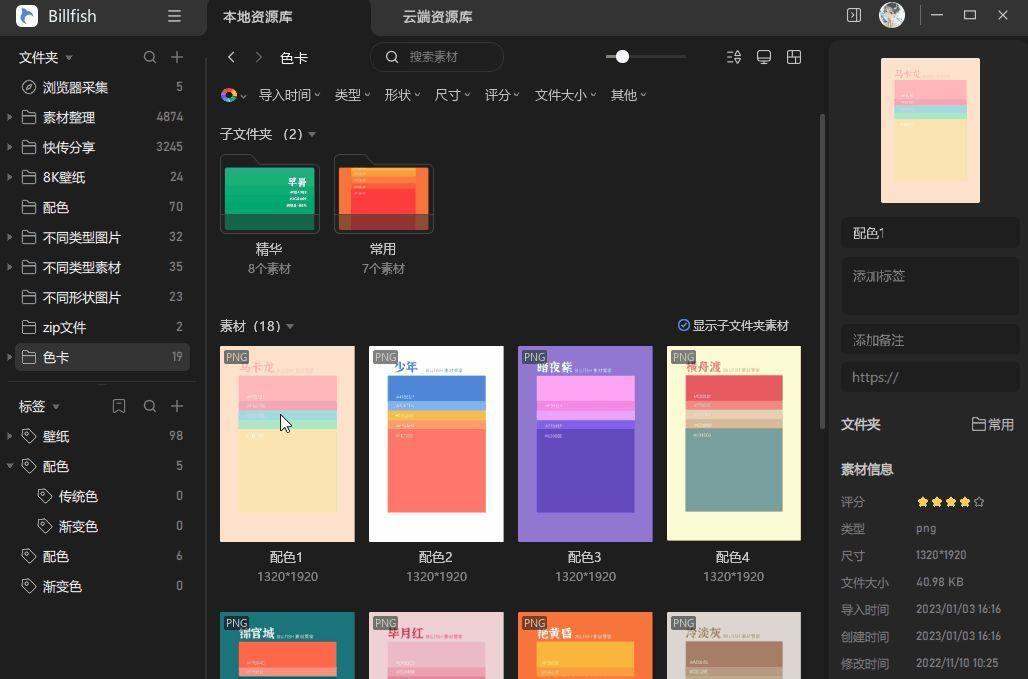Click the hamburger menu icon beside Billfish

(174, 16)
